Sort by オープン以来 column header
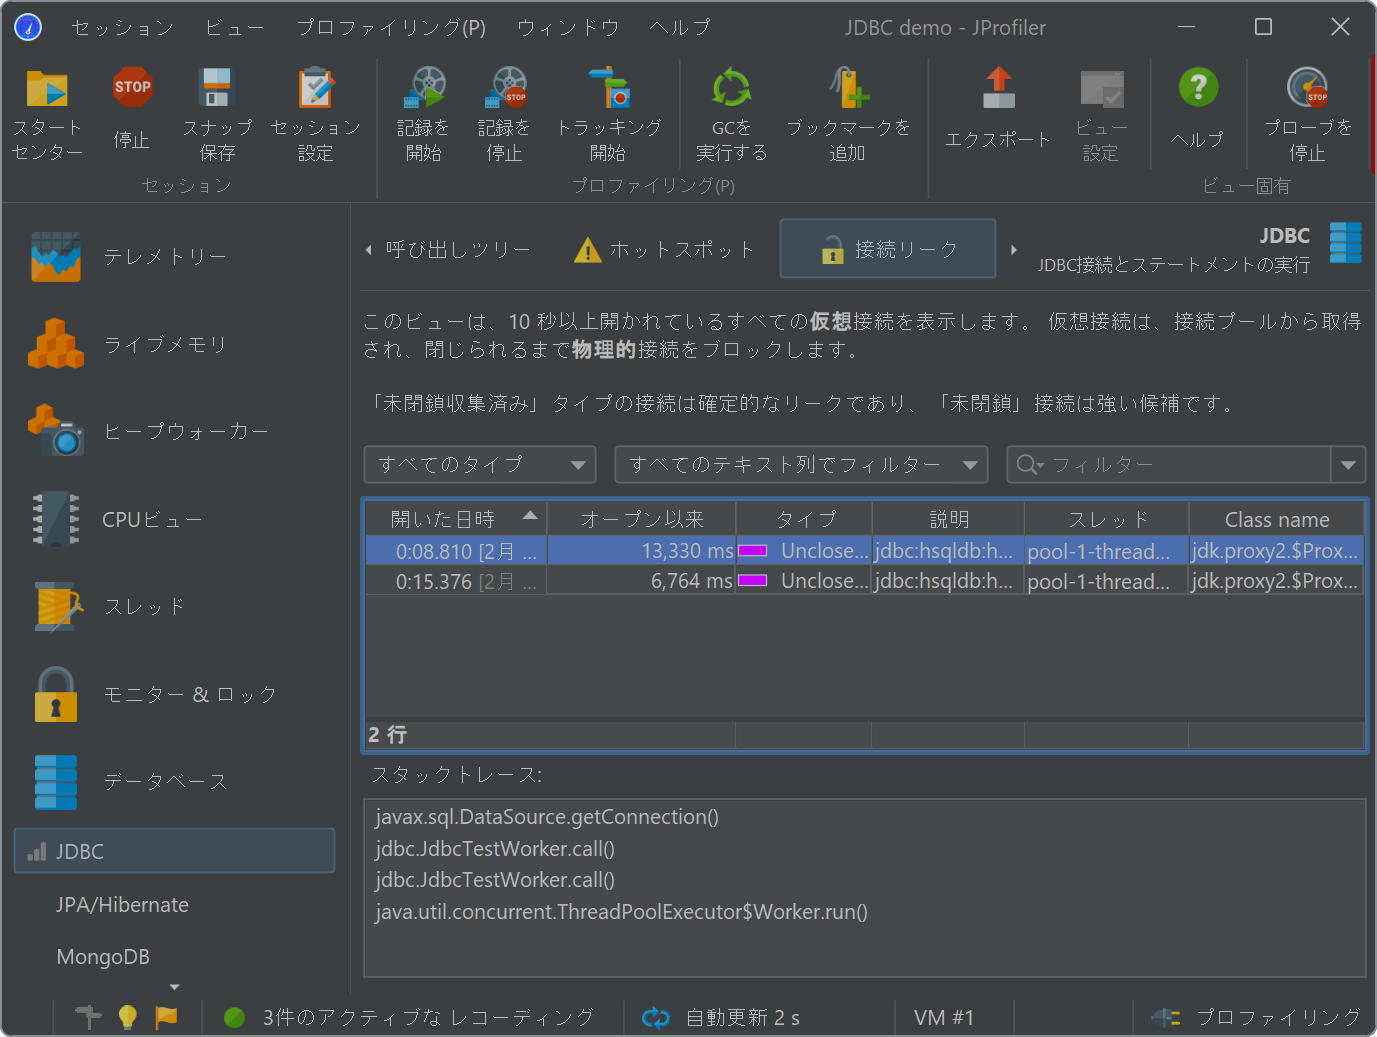Viewport: 1377px width, 1037px height. point(641,519)
